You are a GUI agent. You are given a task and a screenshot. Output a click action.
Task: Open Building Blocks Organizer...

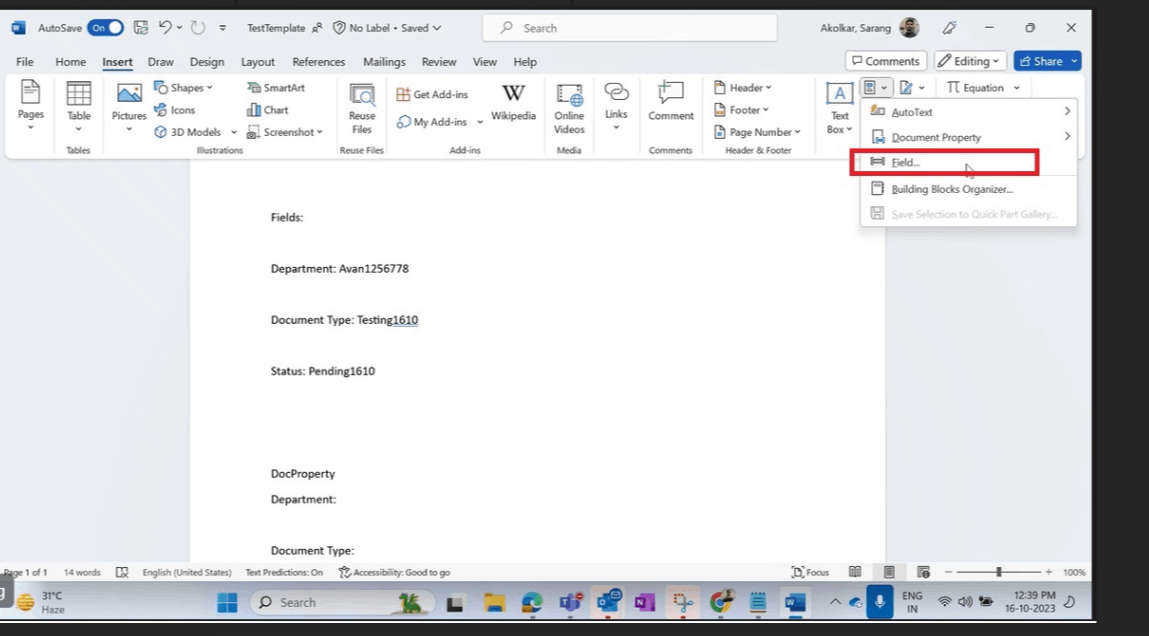coord(969,189)
